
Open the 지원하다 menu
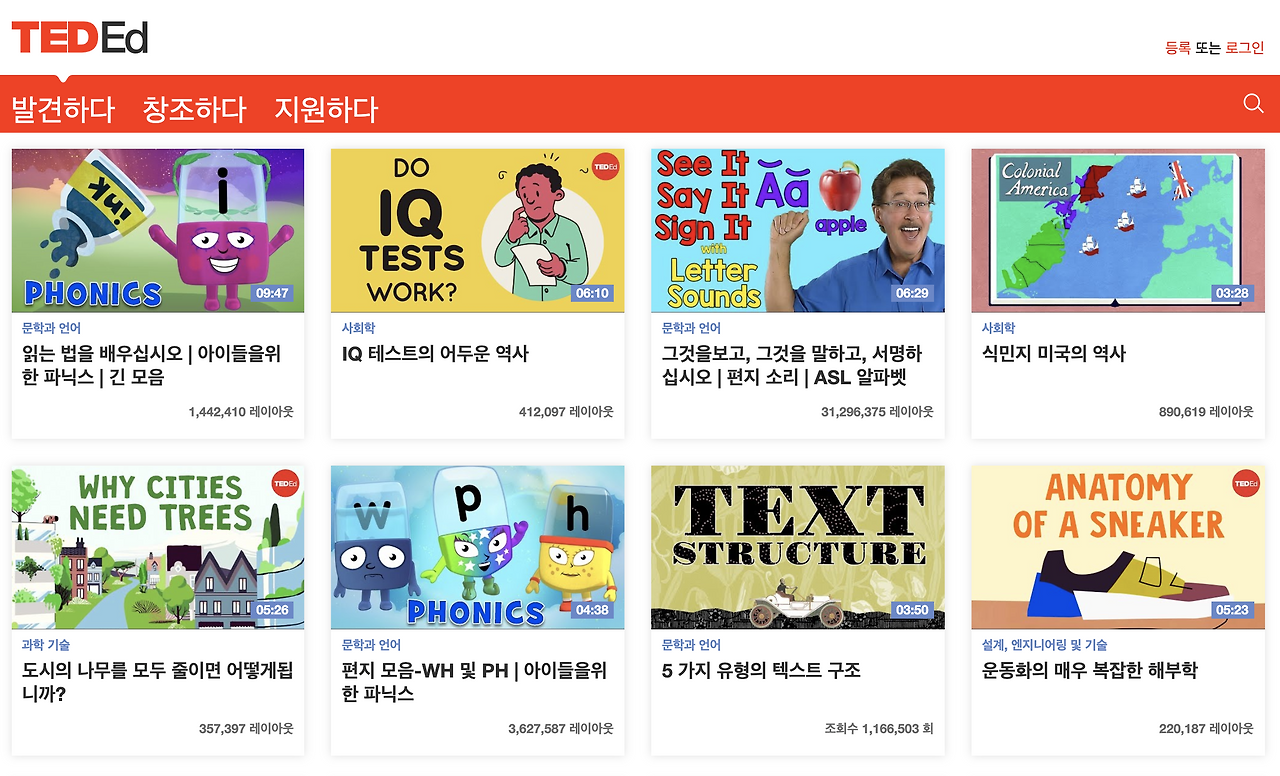coord(326,109)
